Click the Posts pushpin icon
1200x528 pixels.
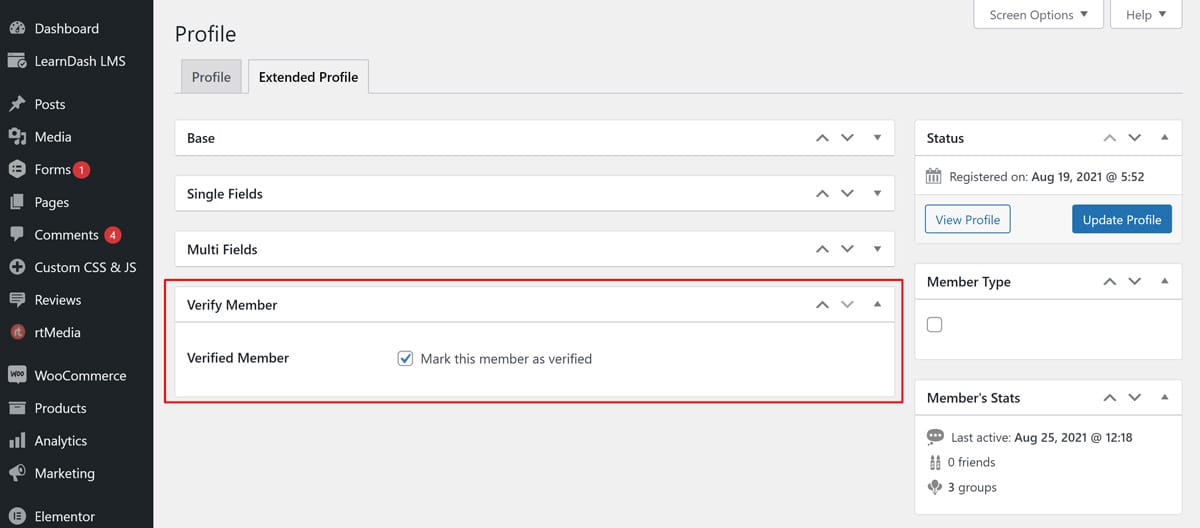tap(17, 104)
